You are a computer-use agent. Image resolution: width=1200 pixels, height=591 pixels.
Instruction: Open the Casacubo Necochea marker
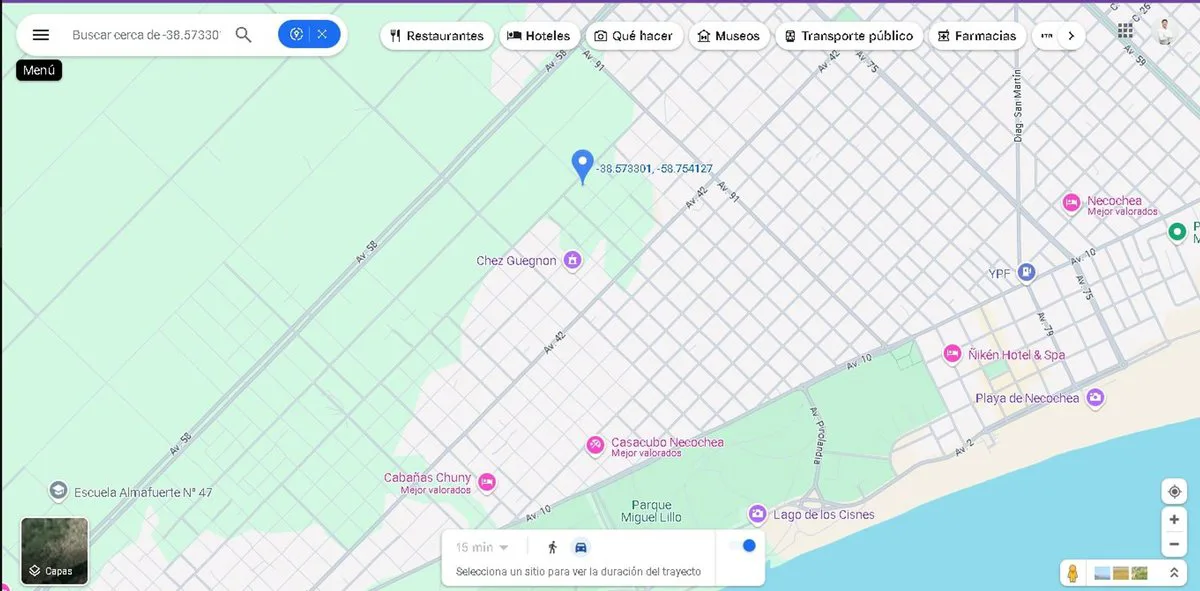point(595,445)
